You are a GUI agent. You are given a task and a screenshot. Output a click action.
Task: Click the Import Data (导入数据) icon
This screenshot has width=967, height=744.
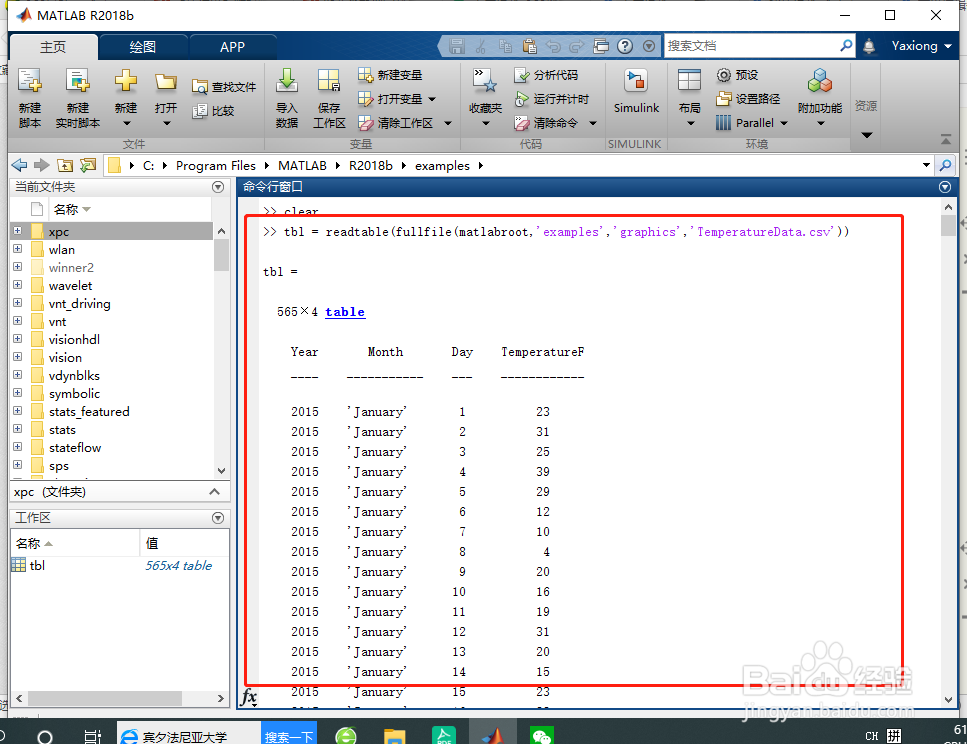(x=287, y=81)
